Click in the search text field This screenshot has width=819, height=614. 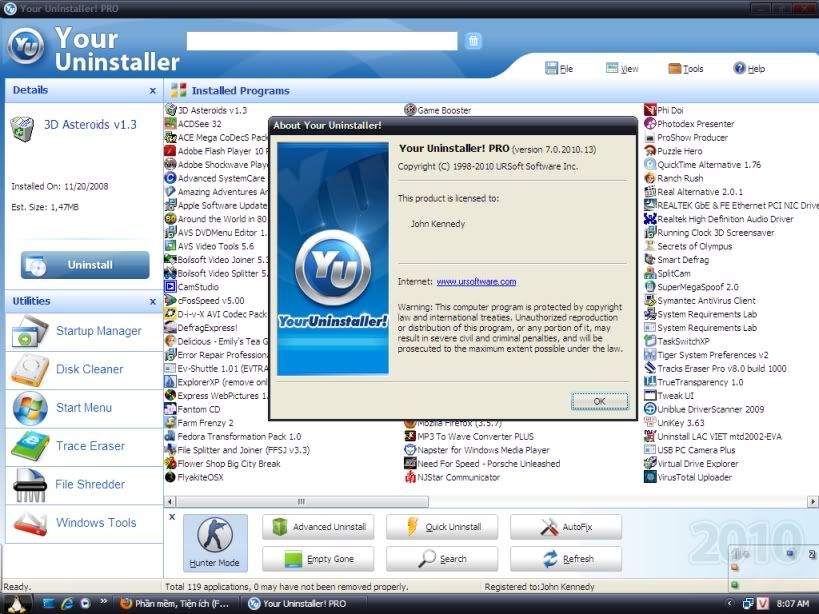tap(322, 41)
